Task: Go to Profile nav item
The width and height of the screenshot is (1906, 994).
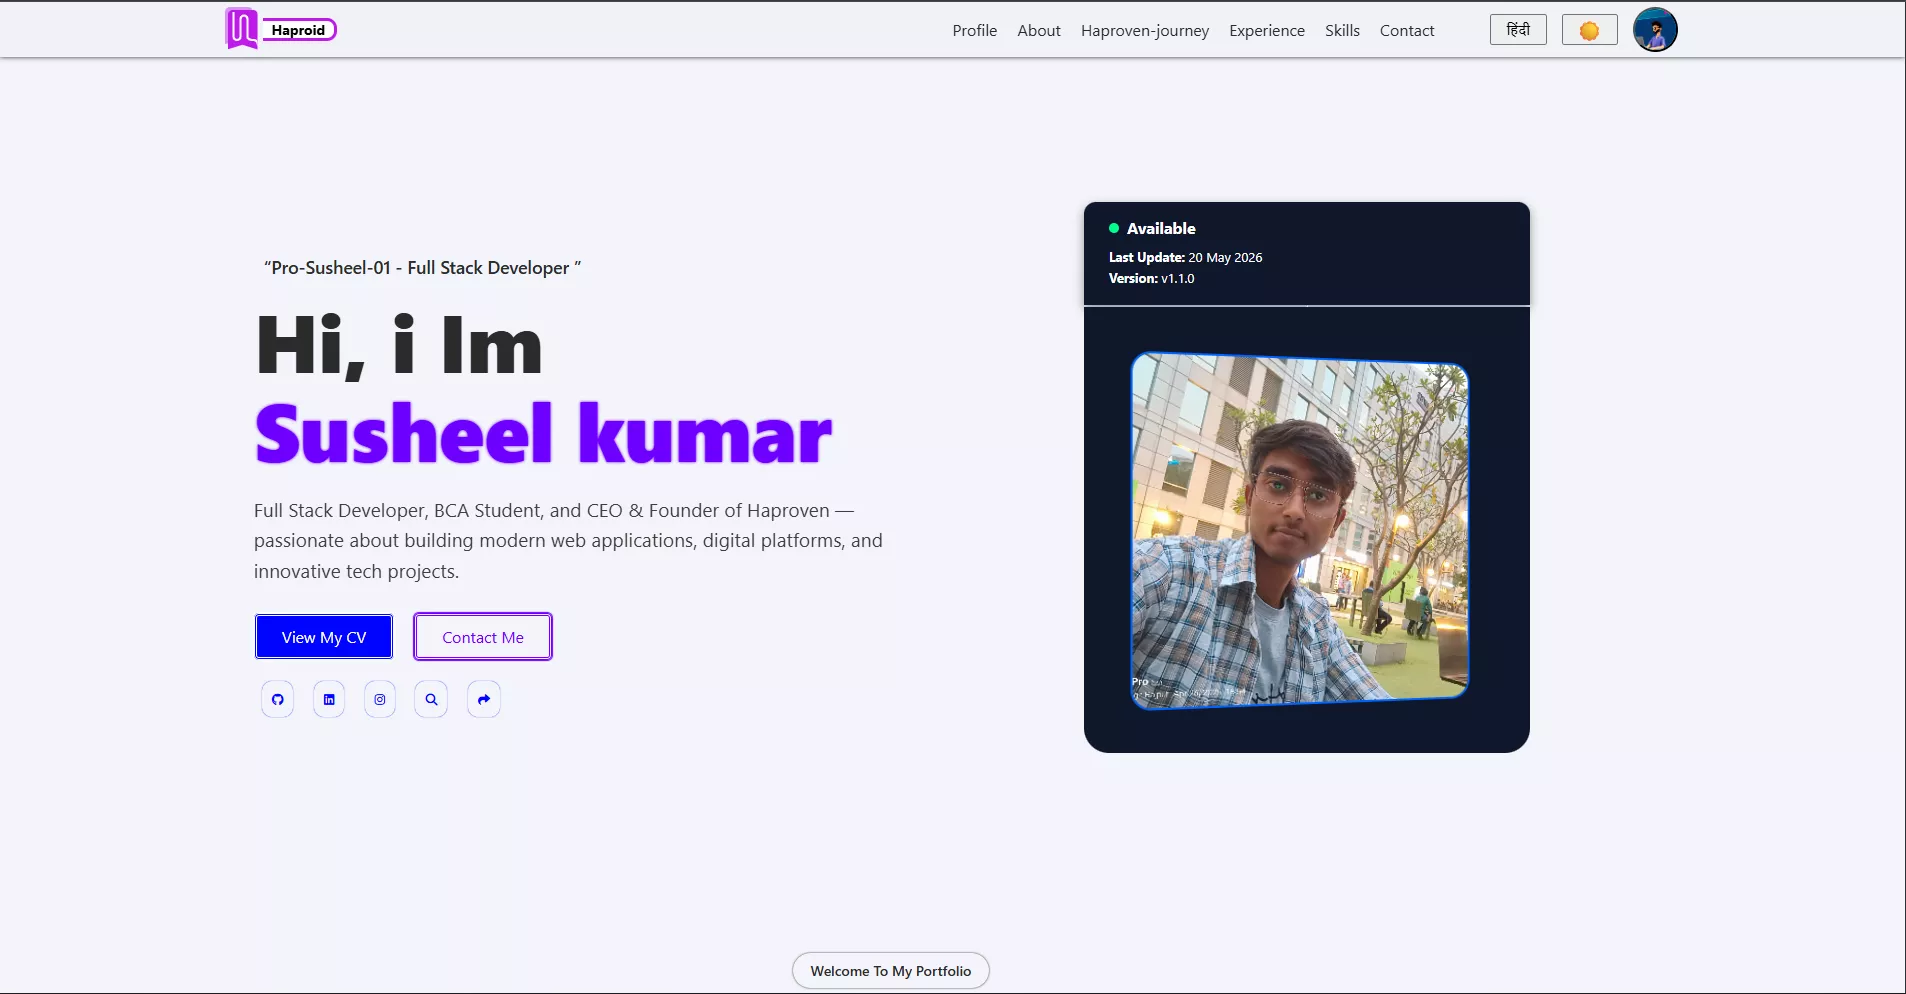Action: (x=974, y=30)
